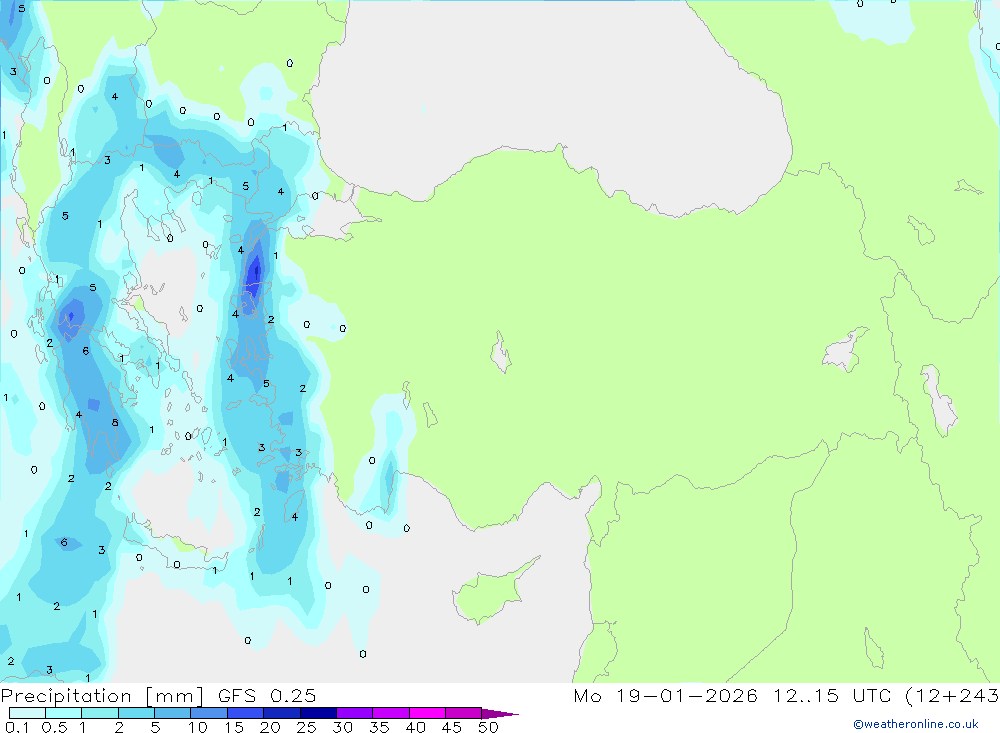
Task: Click the '10' legend scale label
Action: coord(198,727)
